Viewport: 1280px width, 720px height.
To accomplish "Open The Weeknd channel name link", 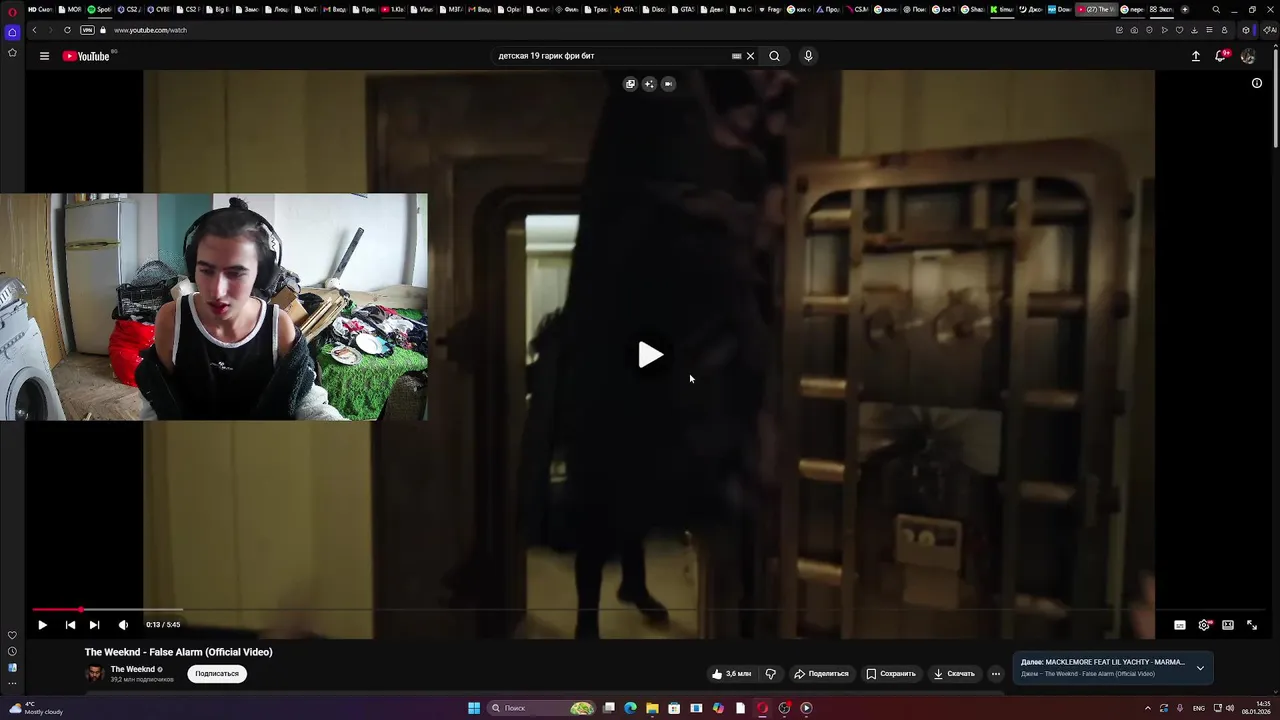I will pyautogui.click(x=132, y=670).
